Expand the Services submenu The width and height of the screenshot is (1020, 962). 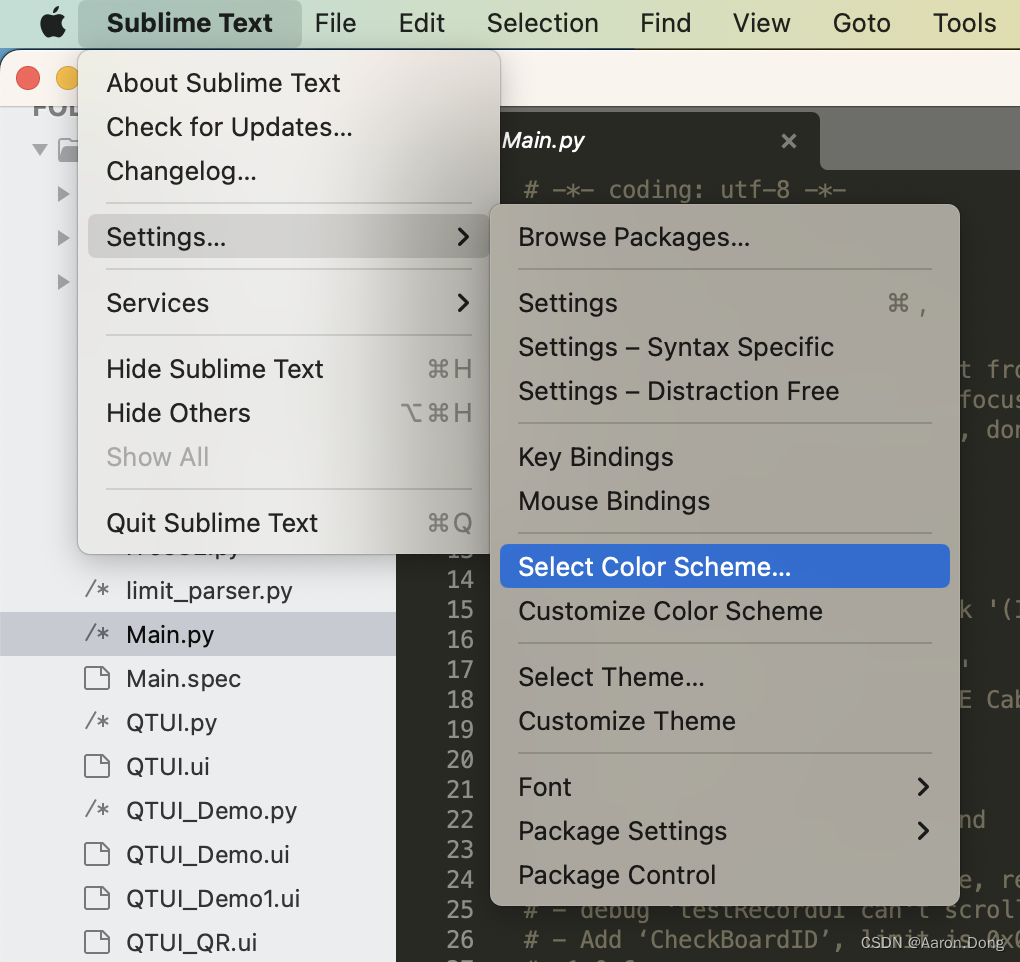289,303
